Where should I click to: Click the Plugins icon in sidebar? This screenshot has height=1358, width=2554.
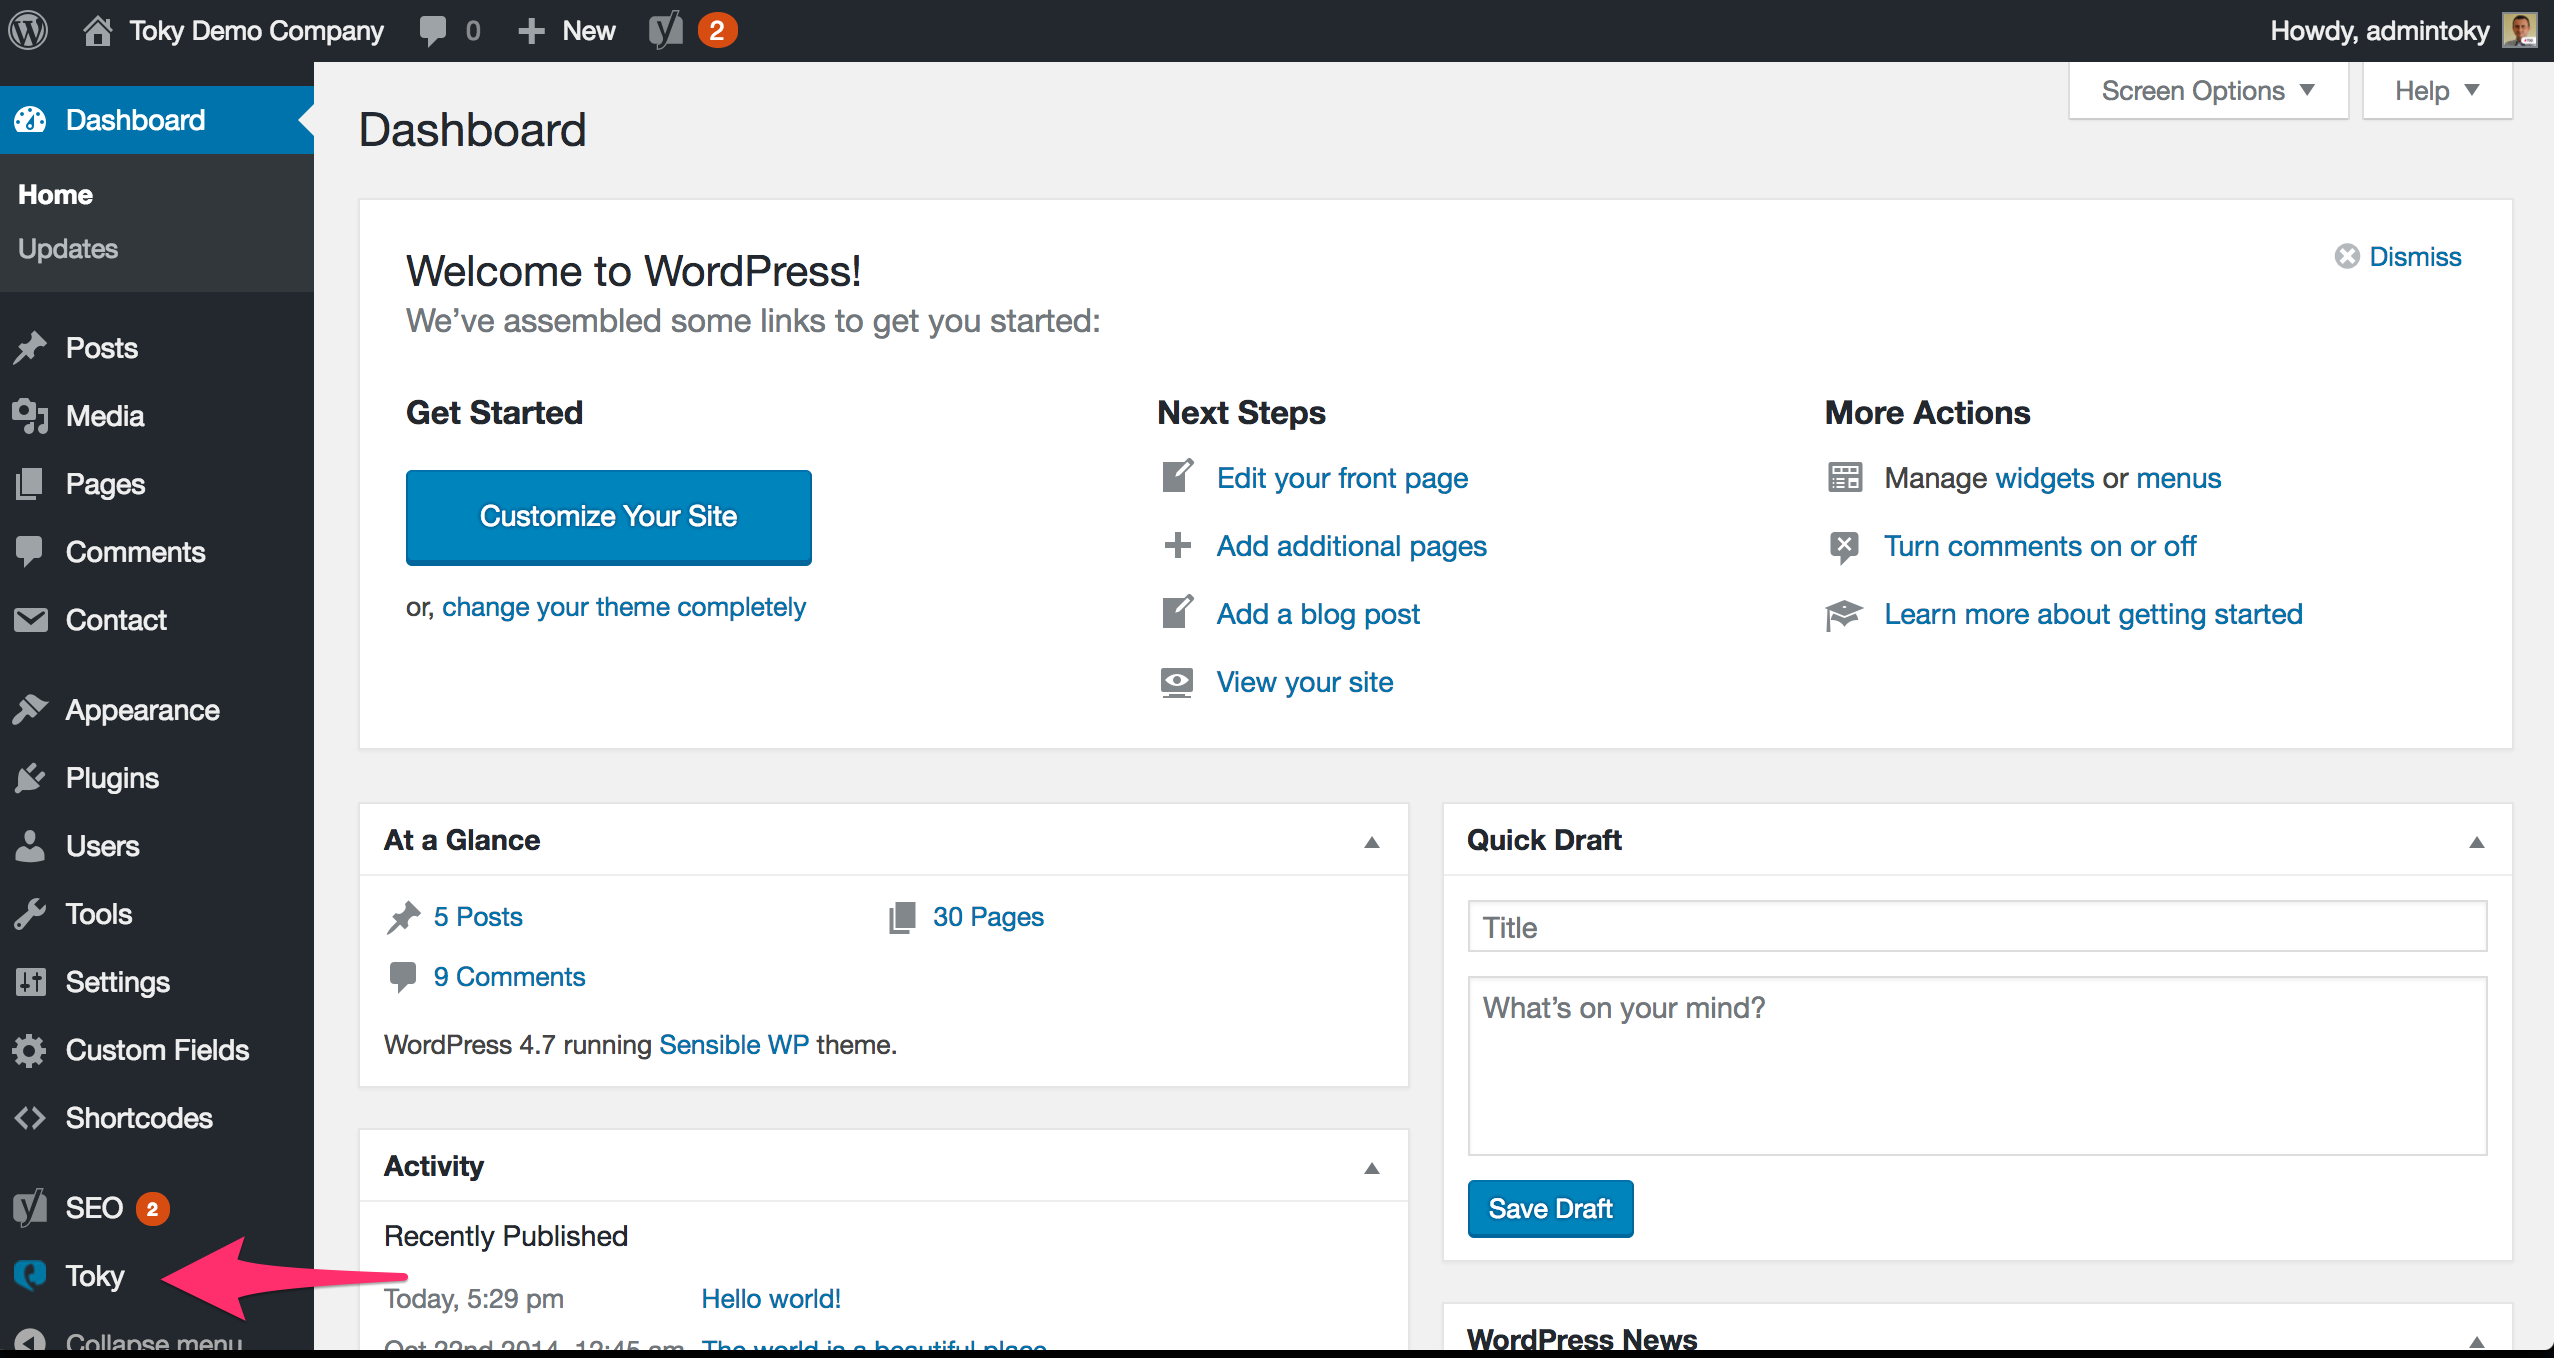(30, 777)
